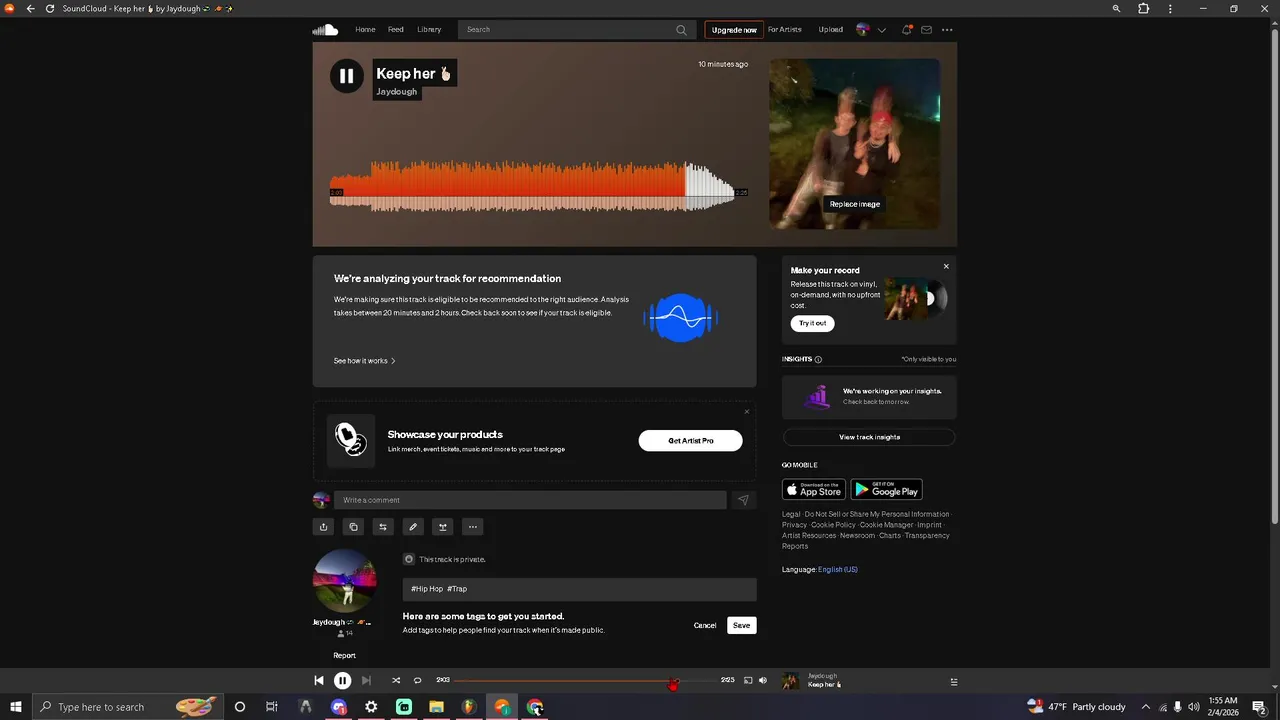Open the Upload page
Screen dimensions: 1280x720
831,29
